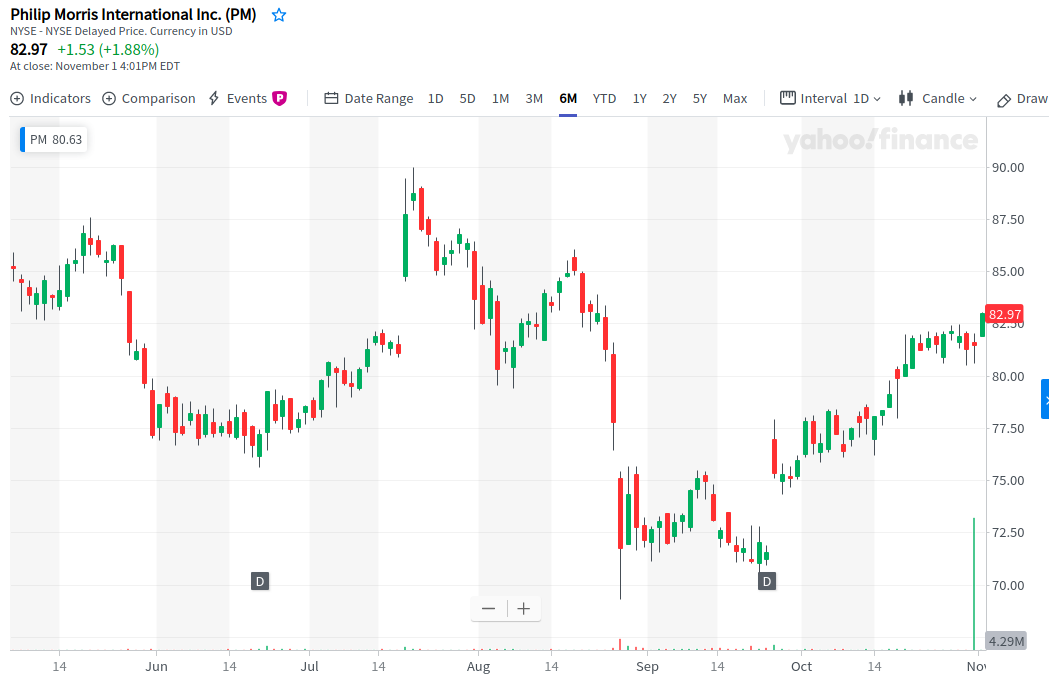Click the star to follow PM
Image resolution: width=1049 pixels, height=684 pixels.
279,15
